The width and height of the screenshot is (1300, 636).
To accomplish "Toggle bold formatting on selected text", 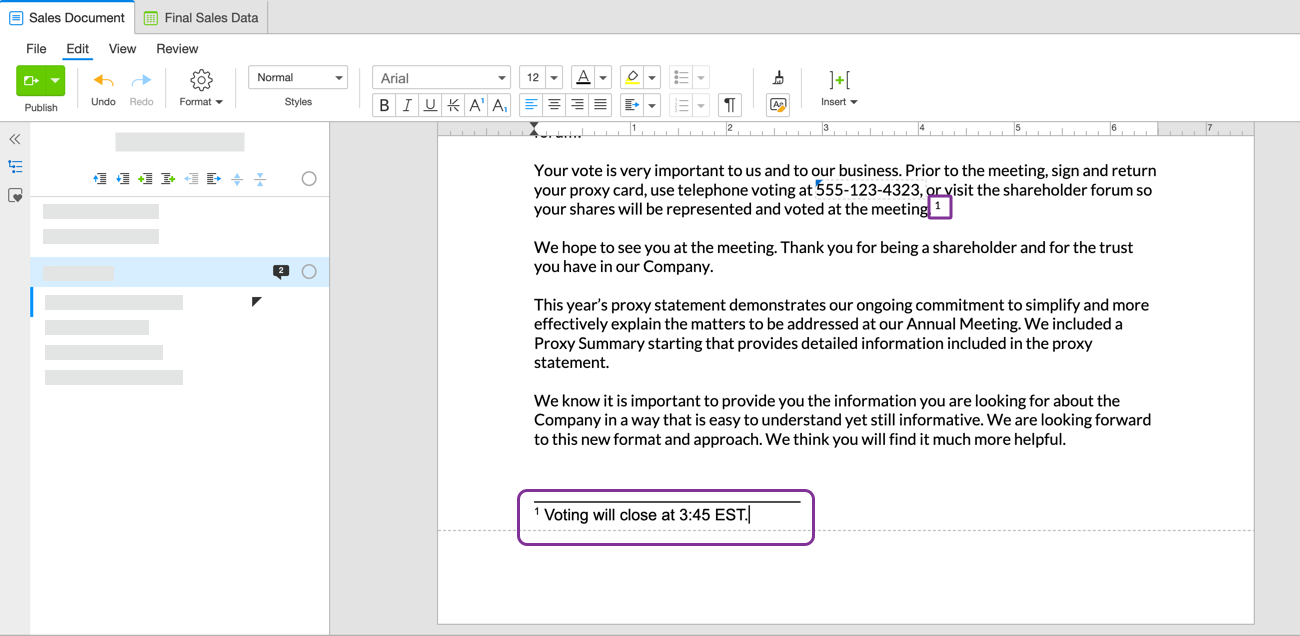I will (x=384, y=104).
